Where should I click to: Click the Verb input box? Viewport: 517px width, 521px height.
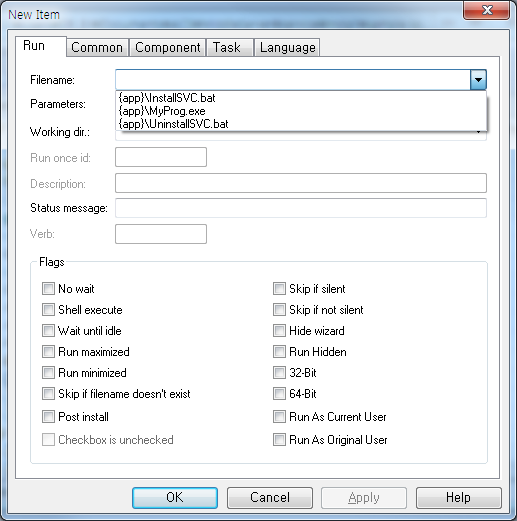click(x=161, y=234)
